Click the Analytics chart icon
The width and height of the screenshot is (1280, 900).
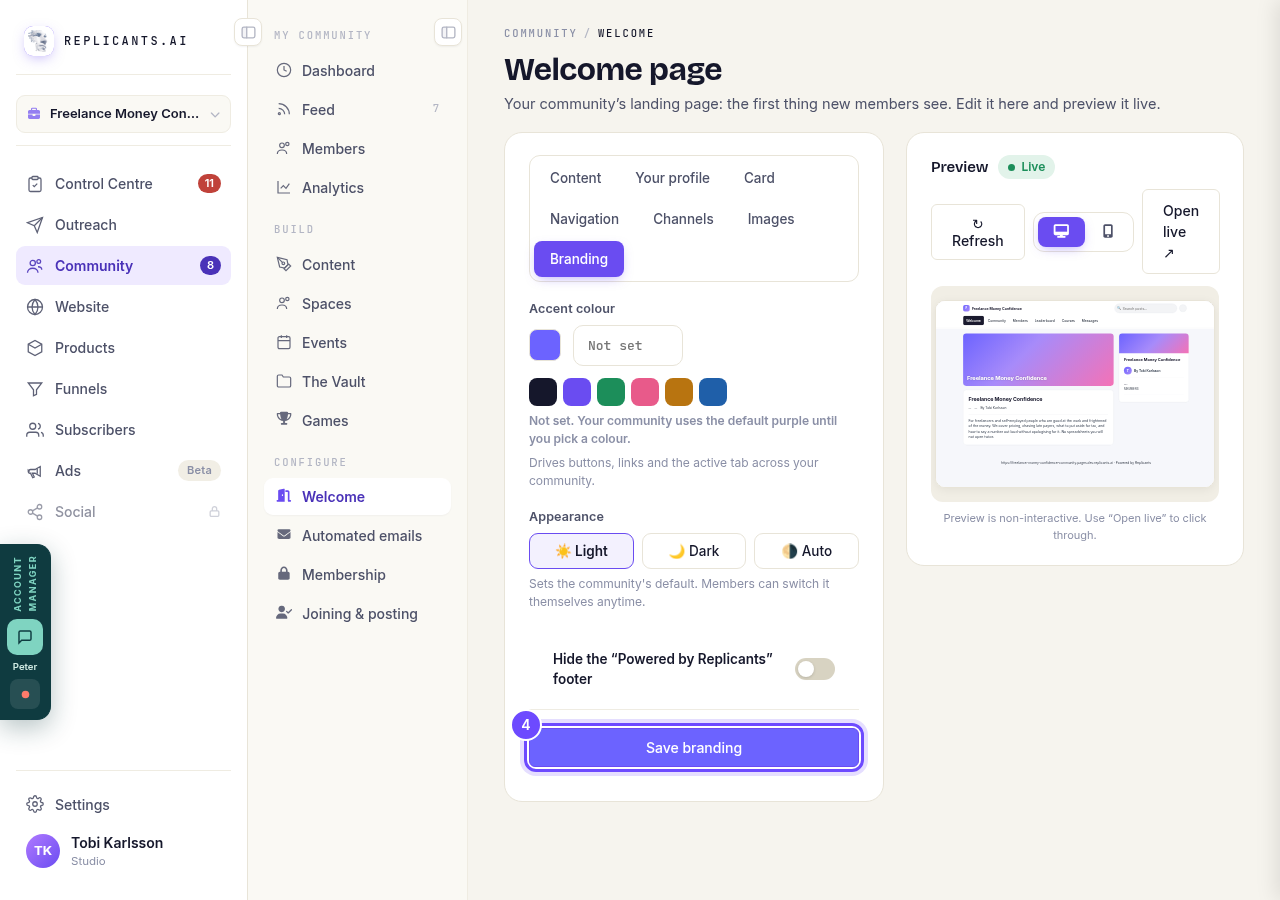point(284,187)
